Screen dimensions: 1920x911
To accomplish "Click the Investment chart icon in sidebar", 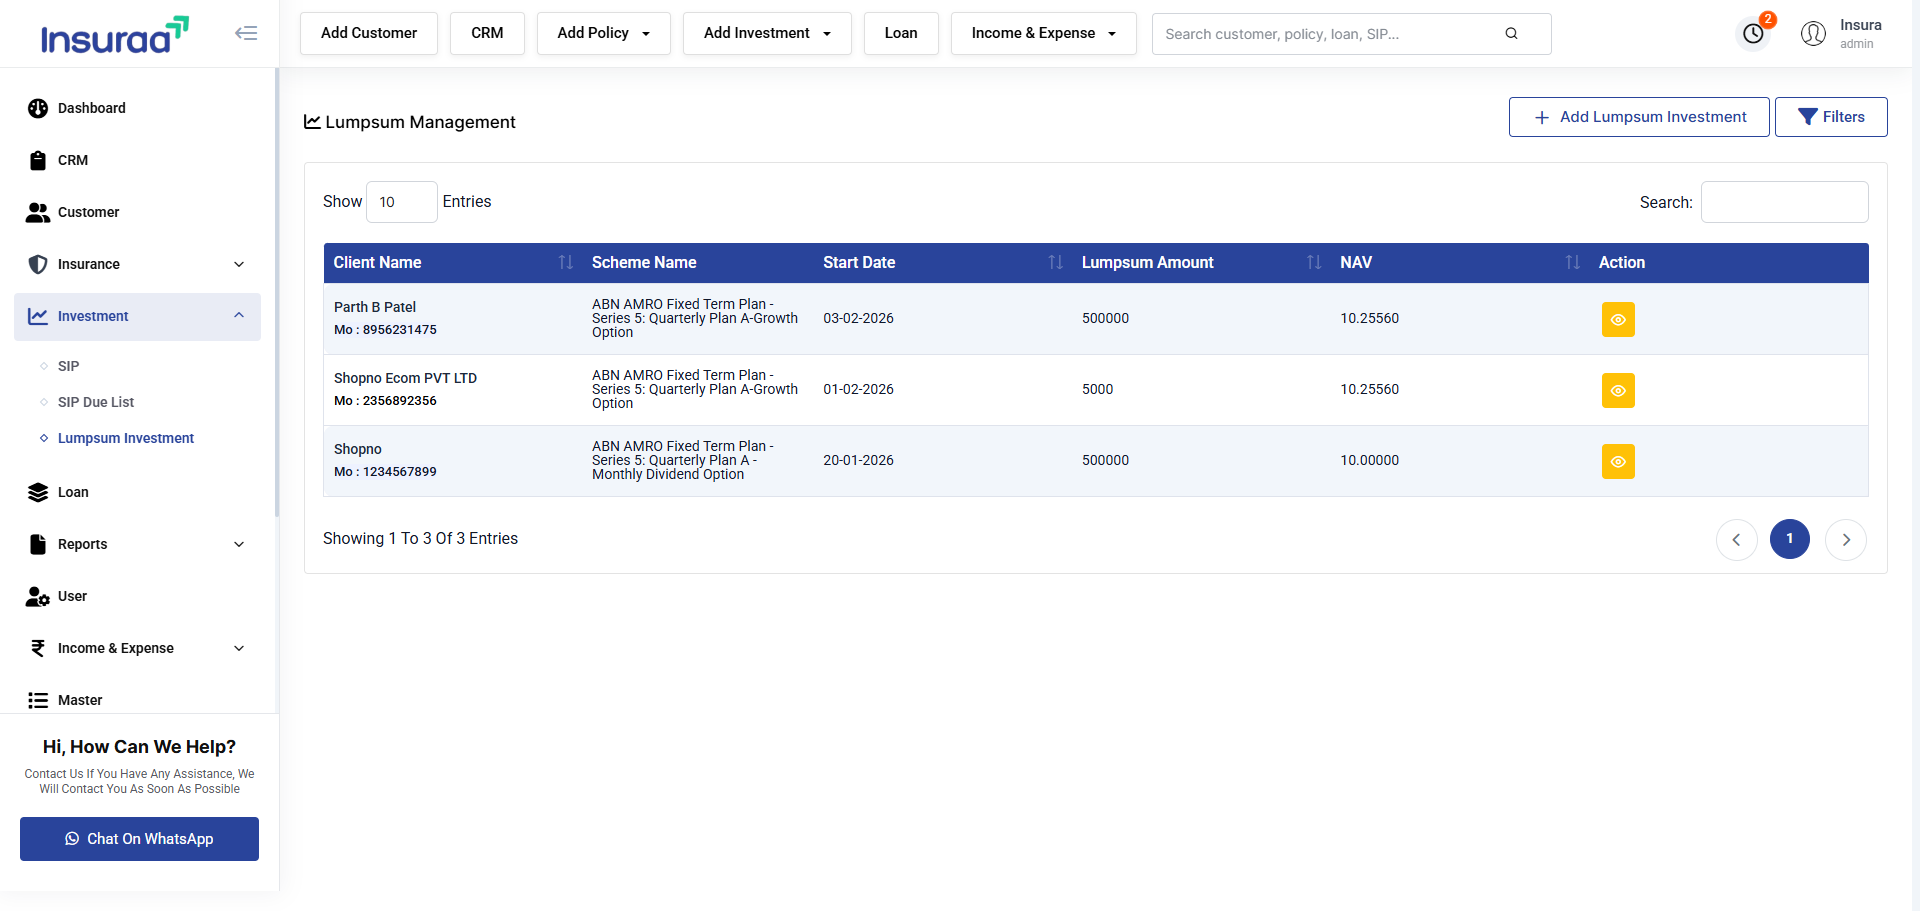I will pyautogui.click(x=38, y=316).
